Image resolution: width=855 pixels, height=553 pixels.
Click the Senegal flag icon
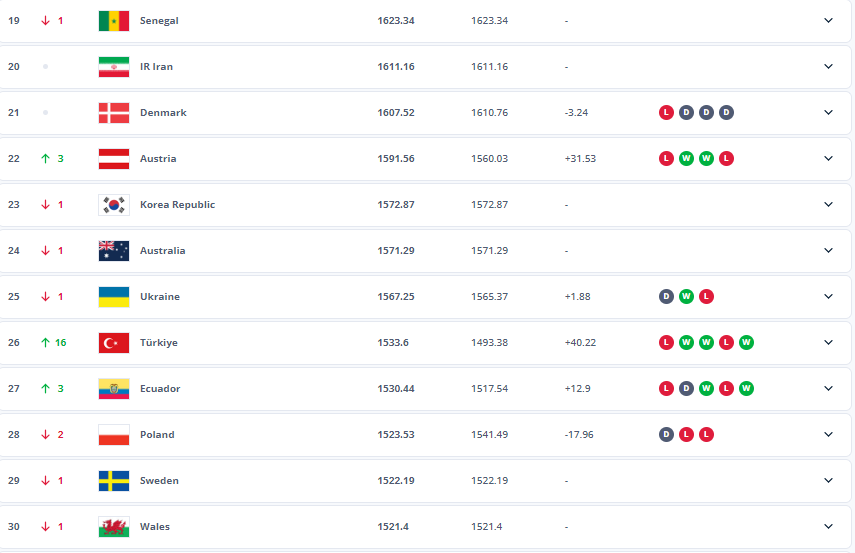113,20
